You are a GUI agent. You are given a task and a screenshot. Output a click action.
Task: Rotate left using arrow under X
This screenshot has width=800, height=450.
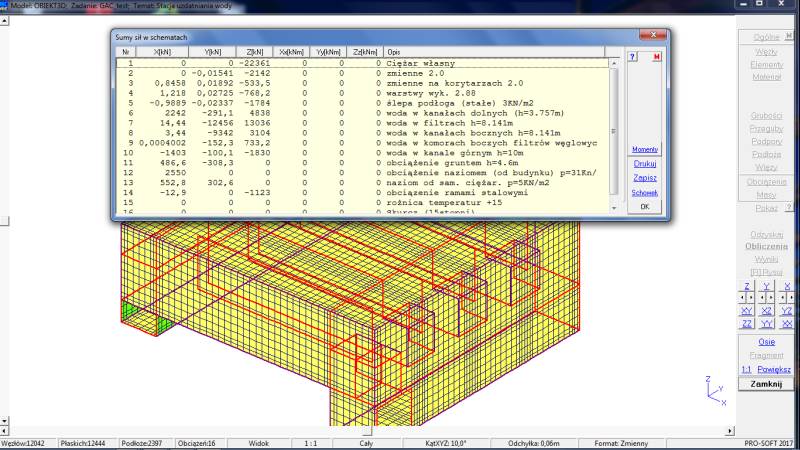click(783, 297)
